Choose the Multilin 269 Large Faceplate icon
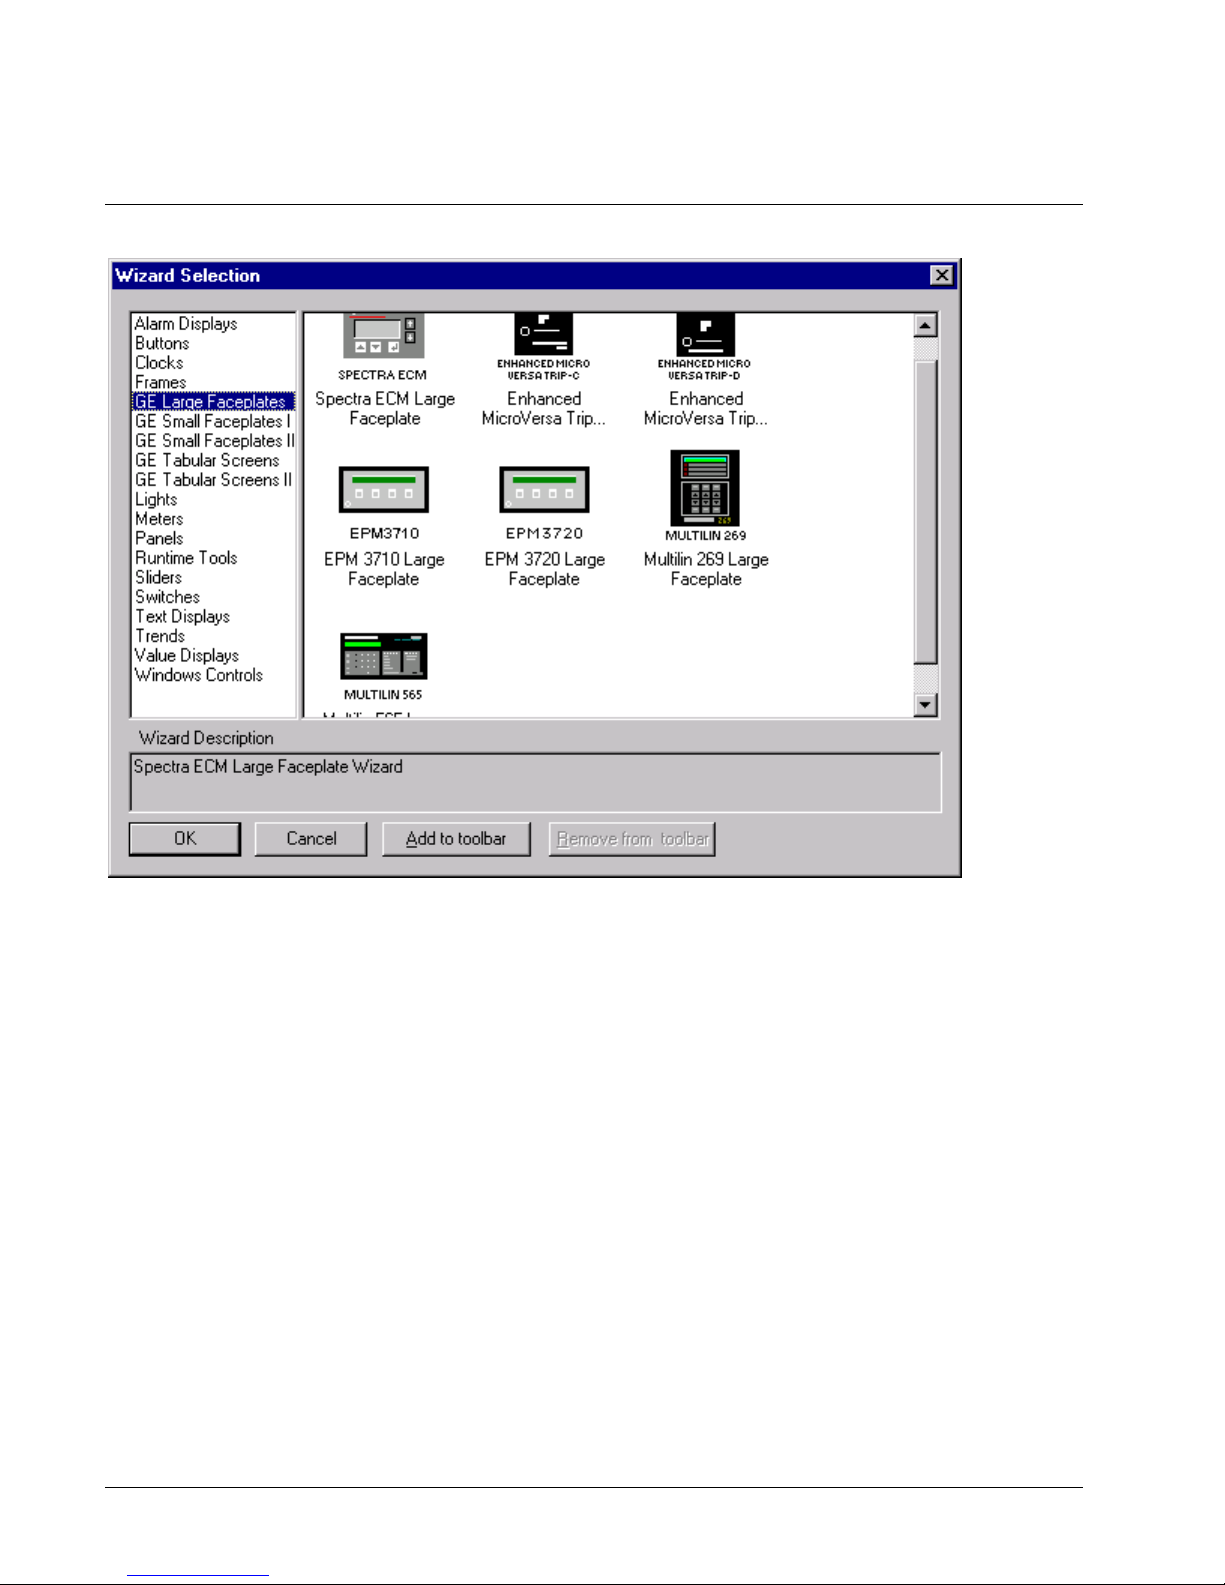The width and height of the screenshot is (1225, 1585). 705,488
